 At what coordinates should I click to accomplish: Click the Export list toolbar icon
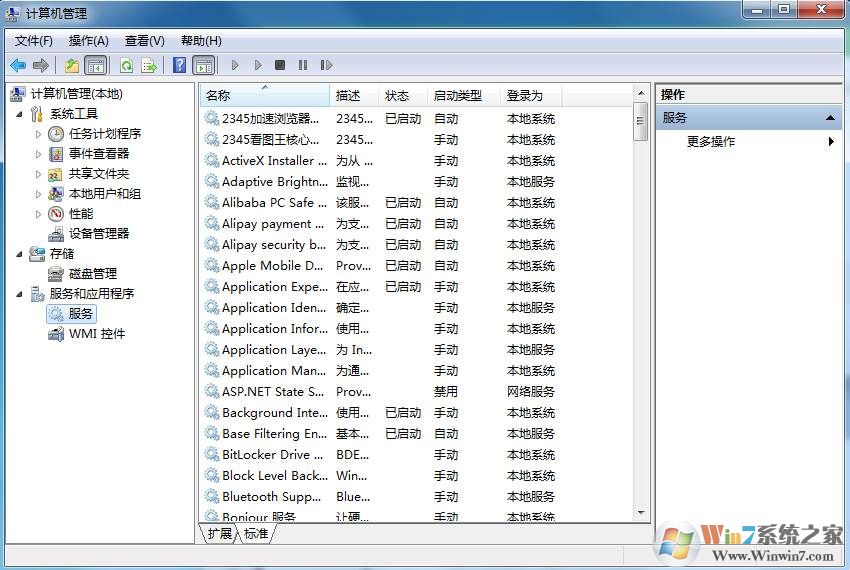pyautogui.click(x=149, y=65)
